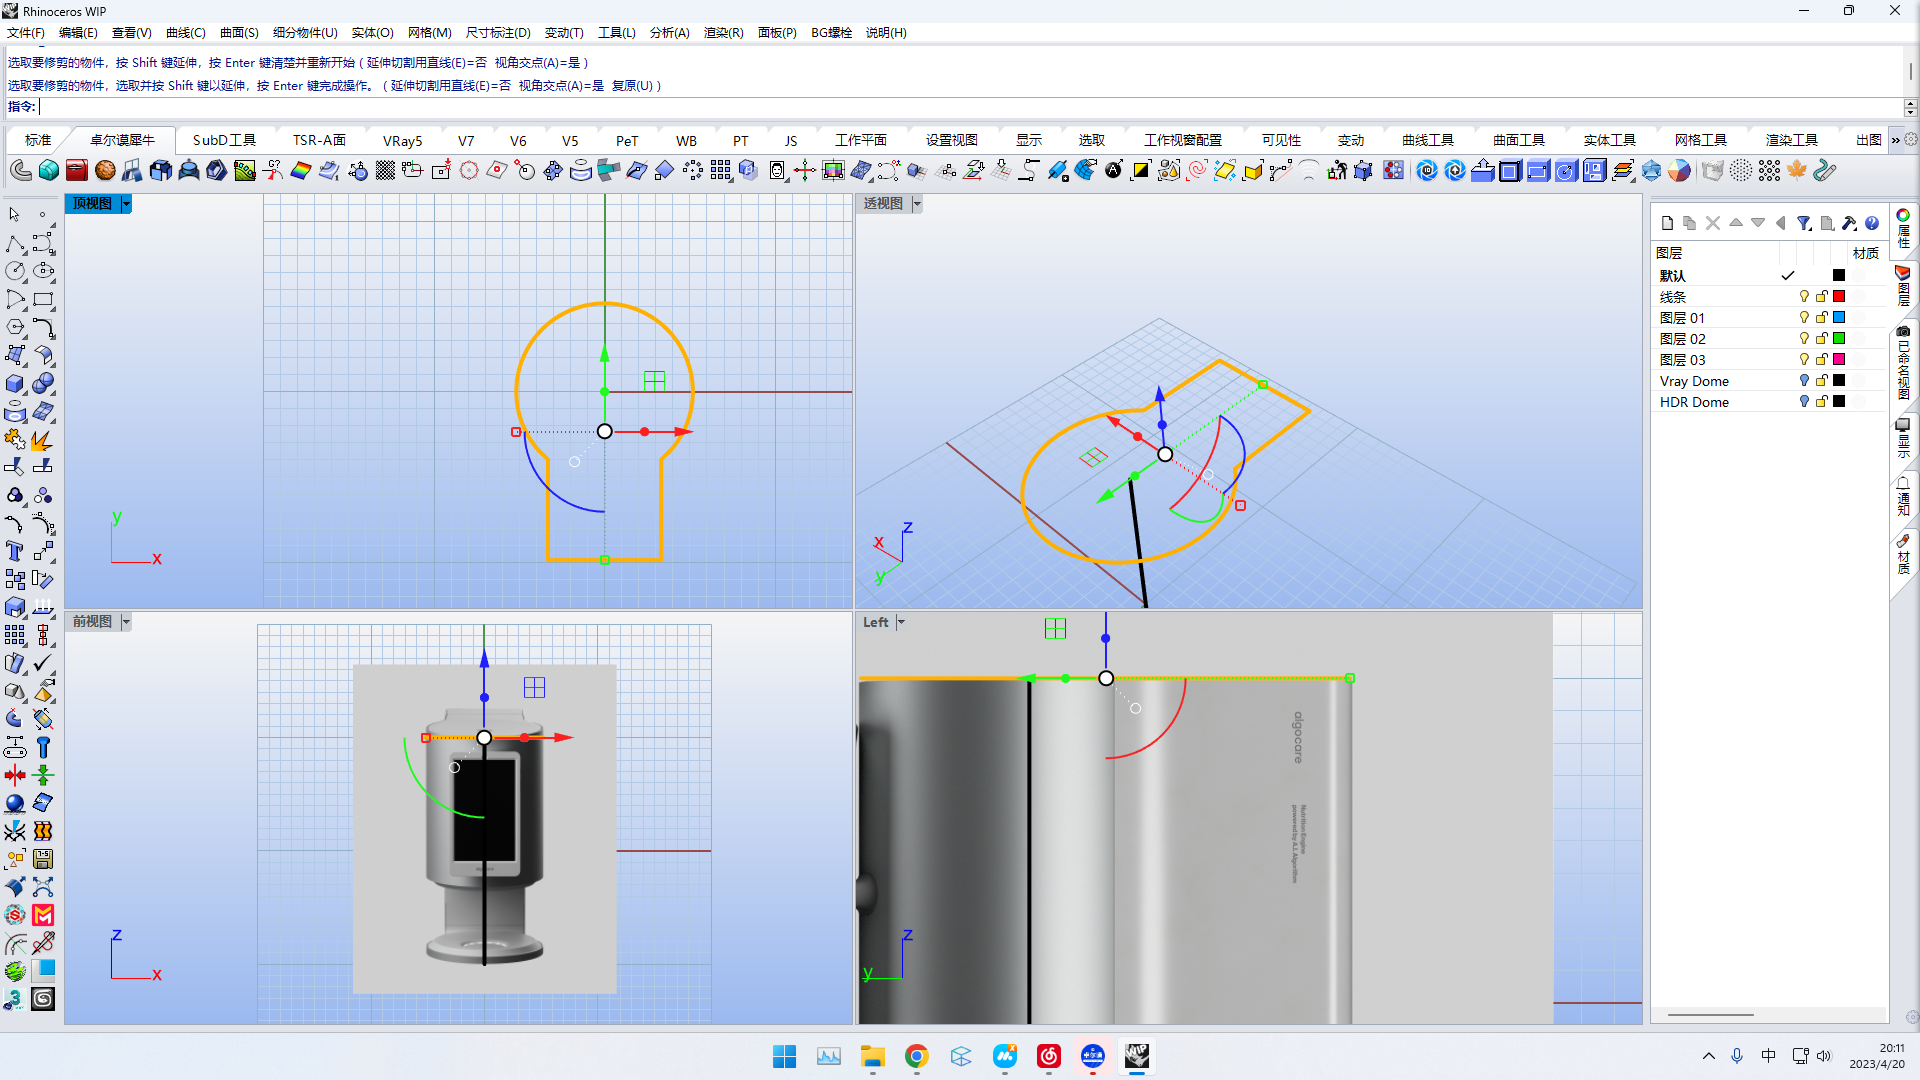
Task: Click 复原(U) option in command line
Action: pos(632,86)
